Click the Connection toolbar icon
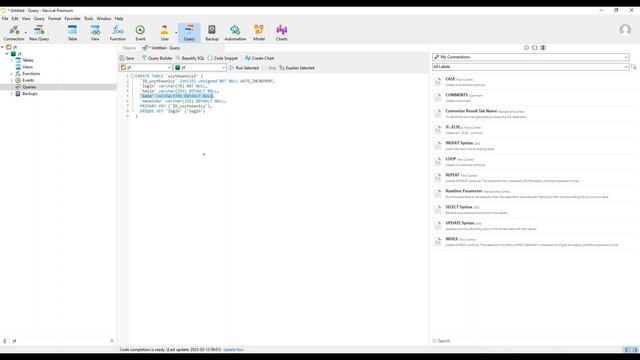The height and width of the screenshot is (360, 640). point(13,33)
